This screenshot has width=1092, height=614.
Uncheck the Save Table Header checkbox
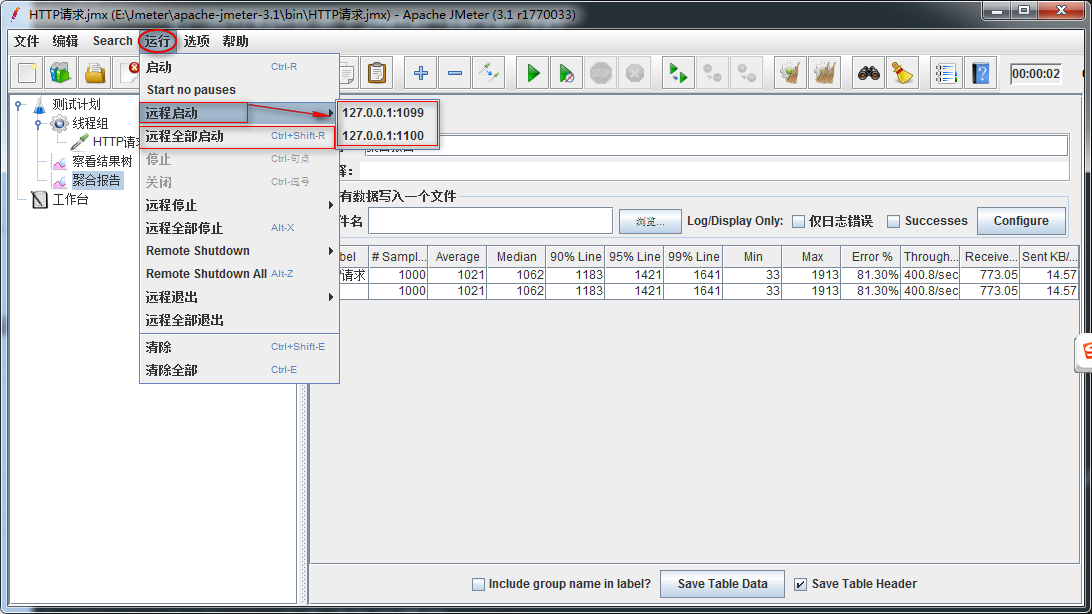(x=801, y=584)
